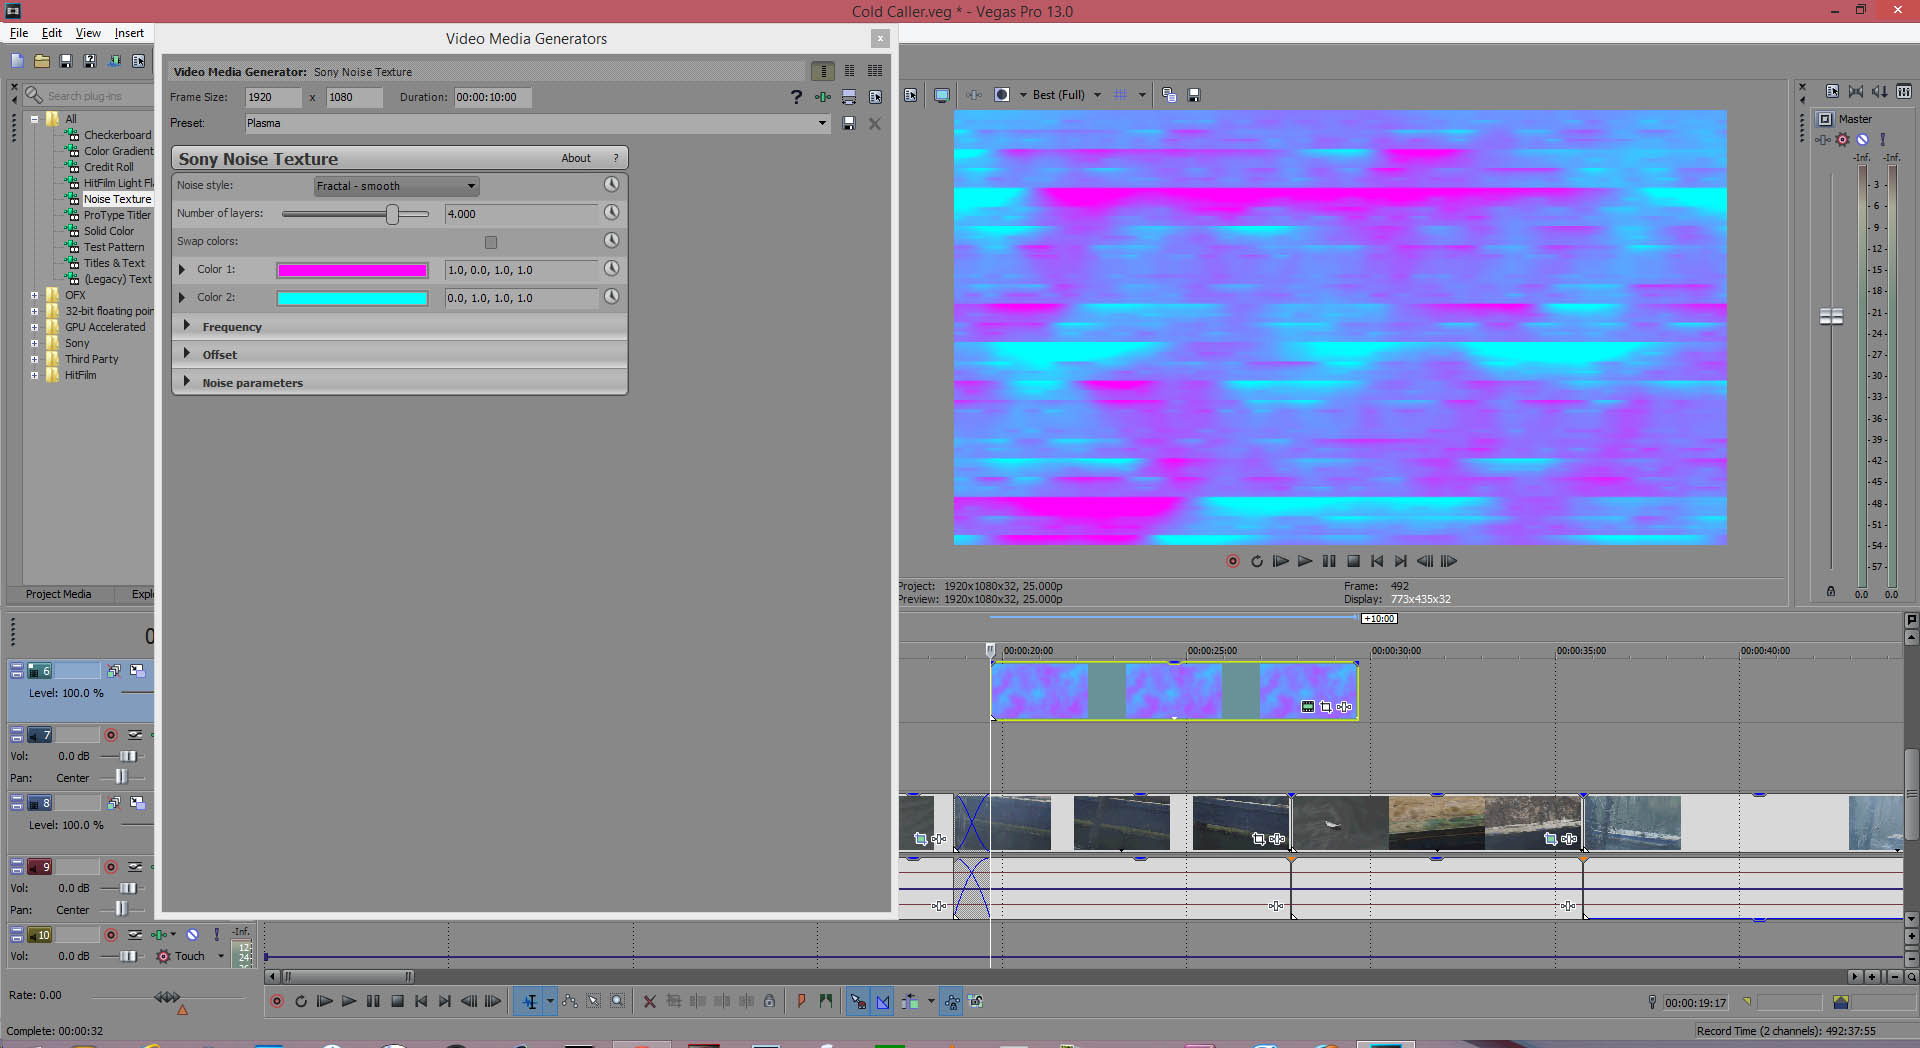Select the Envelope Edit tool

570,1001
